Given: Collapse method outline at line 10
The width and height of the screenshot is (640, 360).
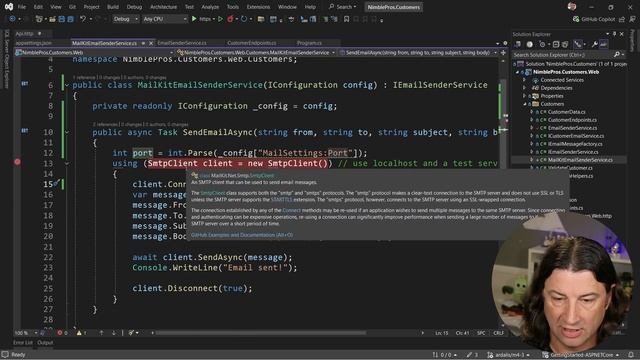Looking at the screenshot, I should 67,132.
